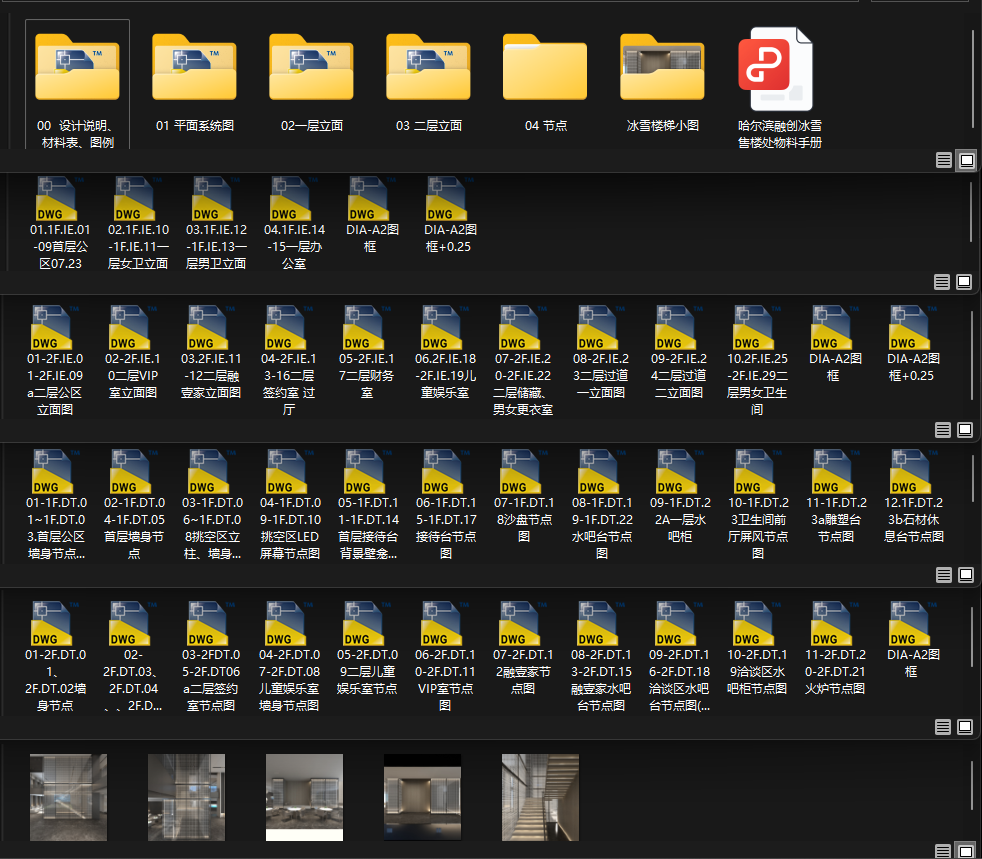The width and height of the screenshot is (982, 859).
Task: Select DWG file 03-1F.DT.06 挑空区立柱、墙身
Action: [212, 505]
